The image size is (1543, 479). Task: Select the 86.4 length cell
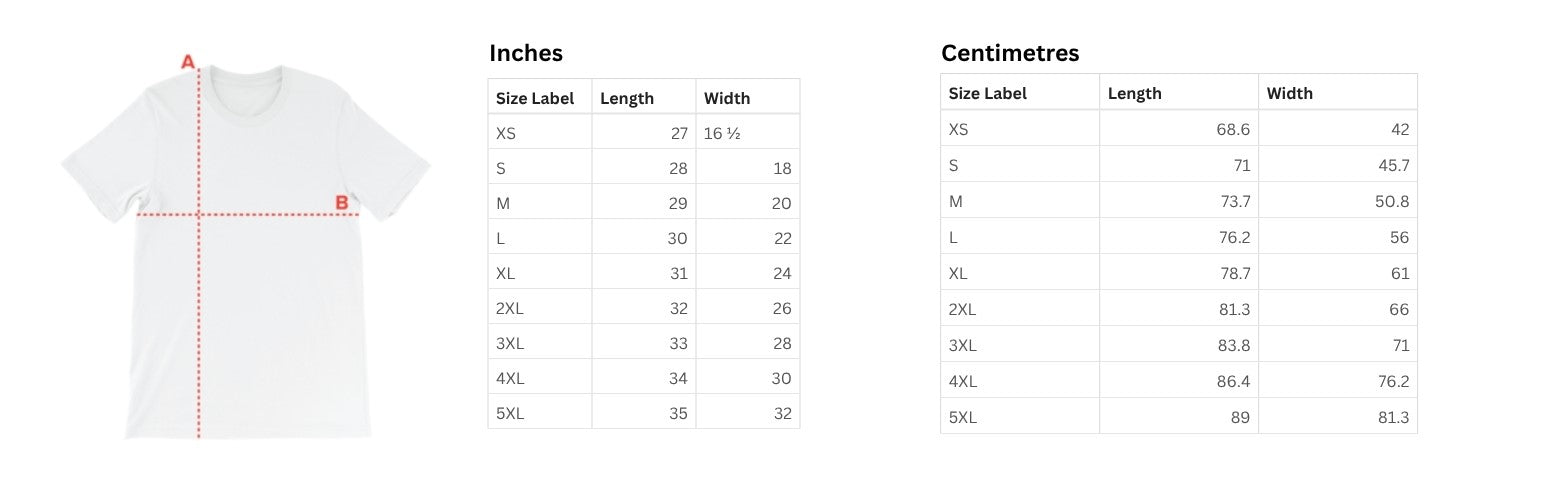[1231, 381]
